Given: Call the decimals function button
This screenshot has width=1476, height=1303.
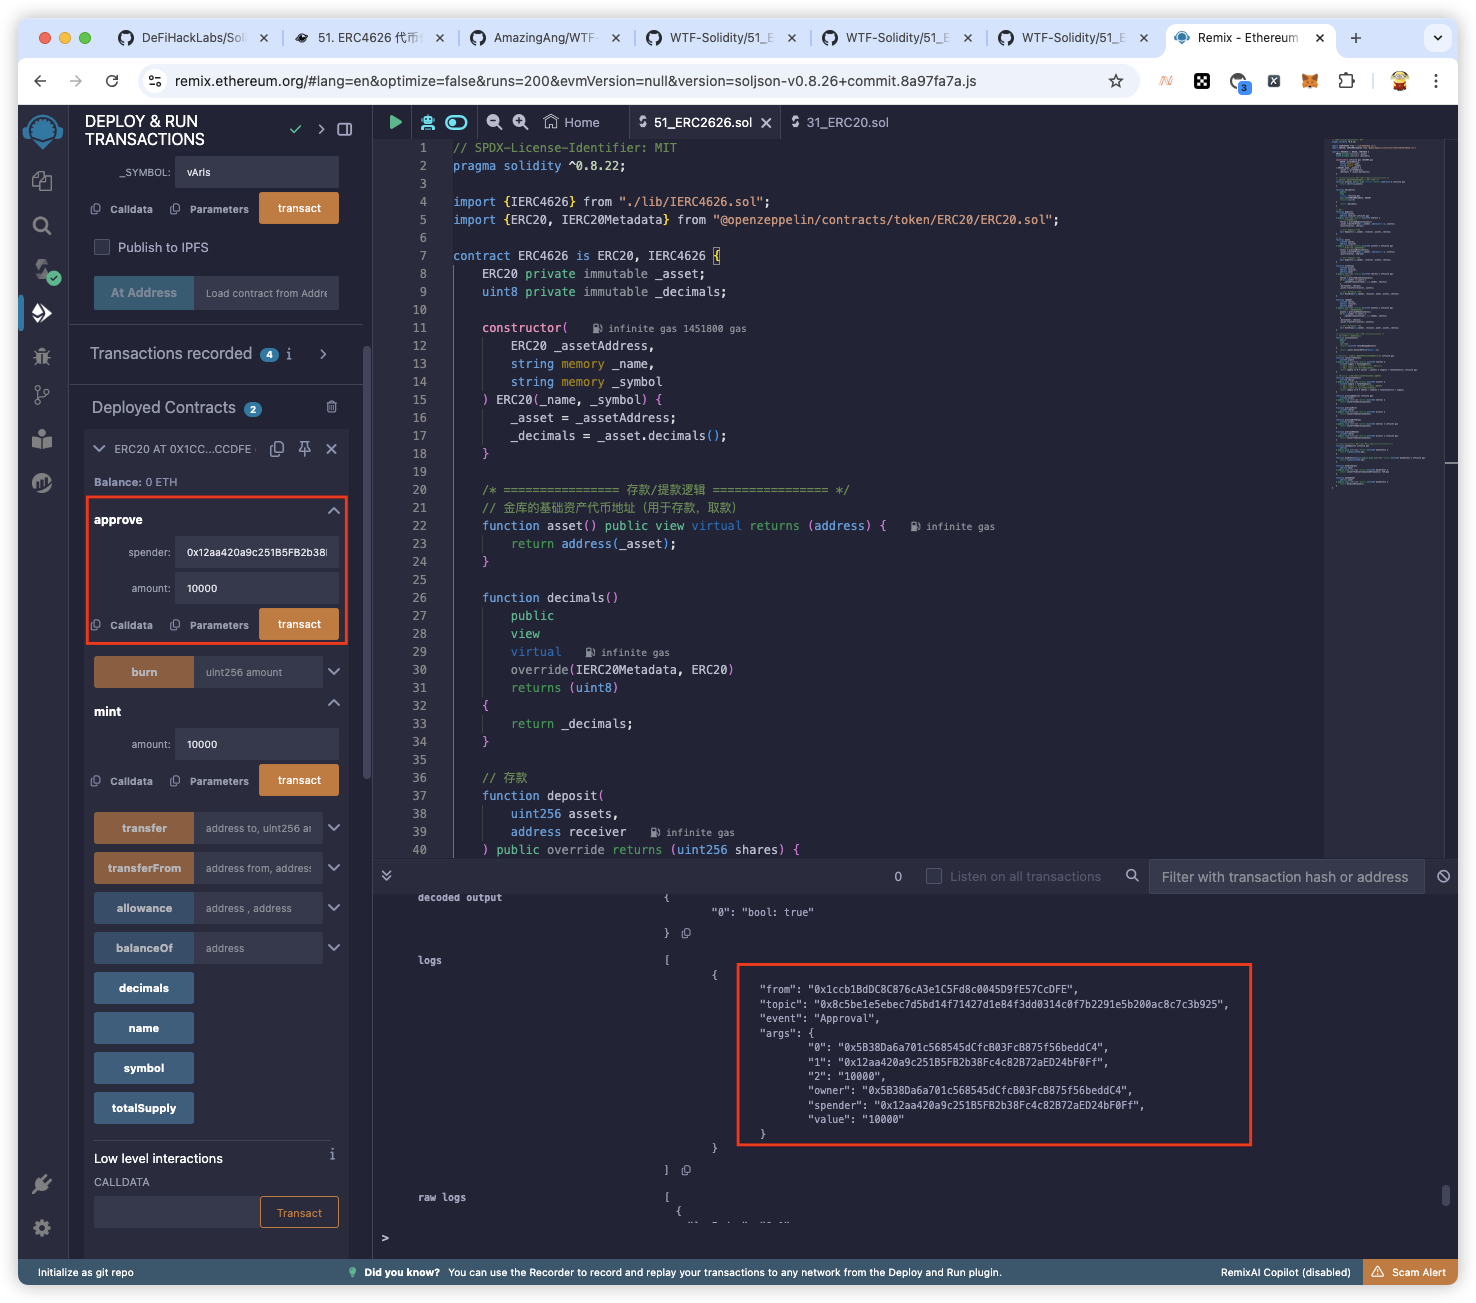Looking at the screenshot, I should coord(144,988).
